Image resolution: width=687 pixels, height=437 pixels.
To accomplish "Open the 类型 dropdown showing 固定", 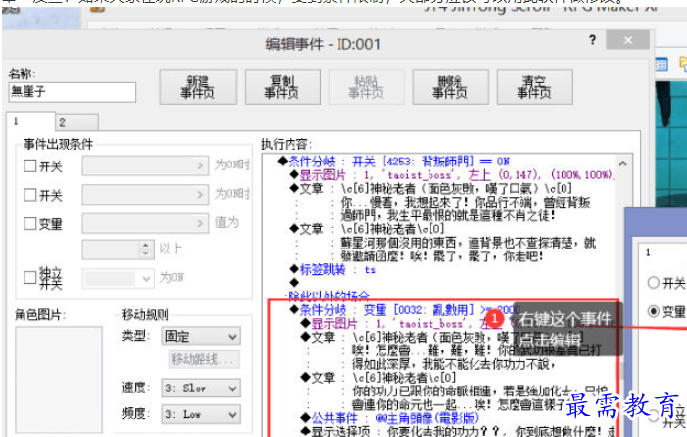I will coord(201,337).
